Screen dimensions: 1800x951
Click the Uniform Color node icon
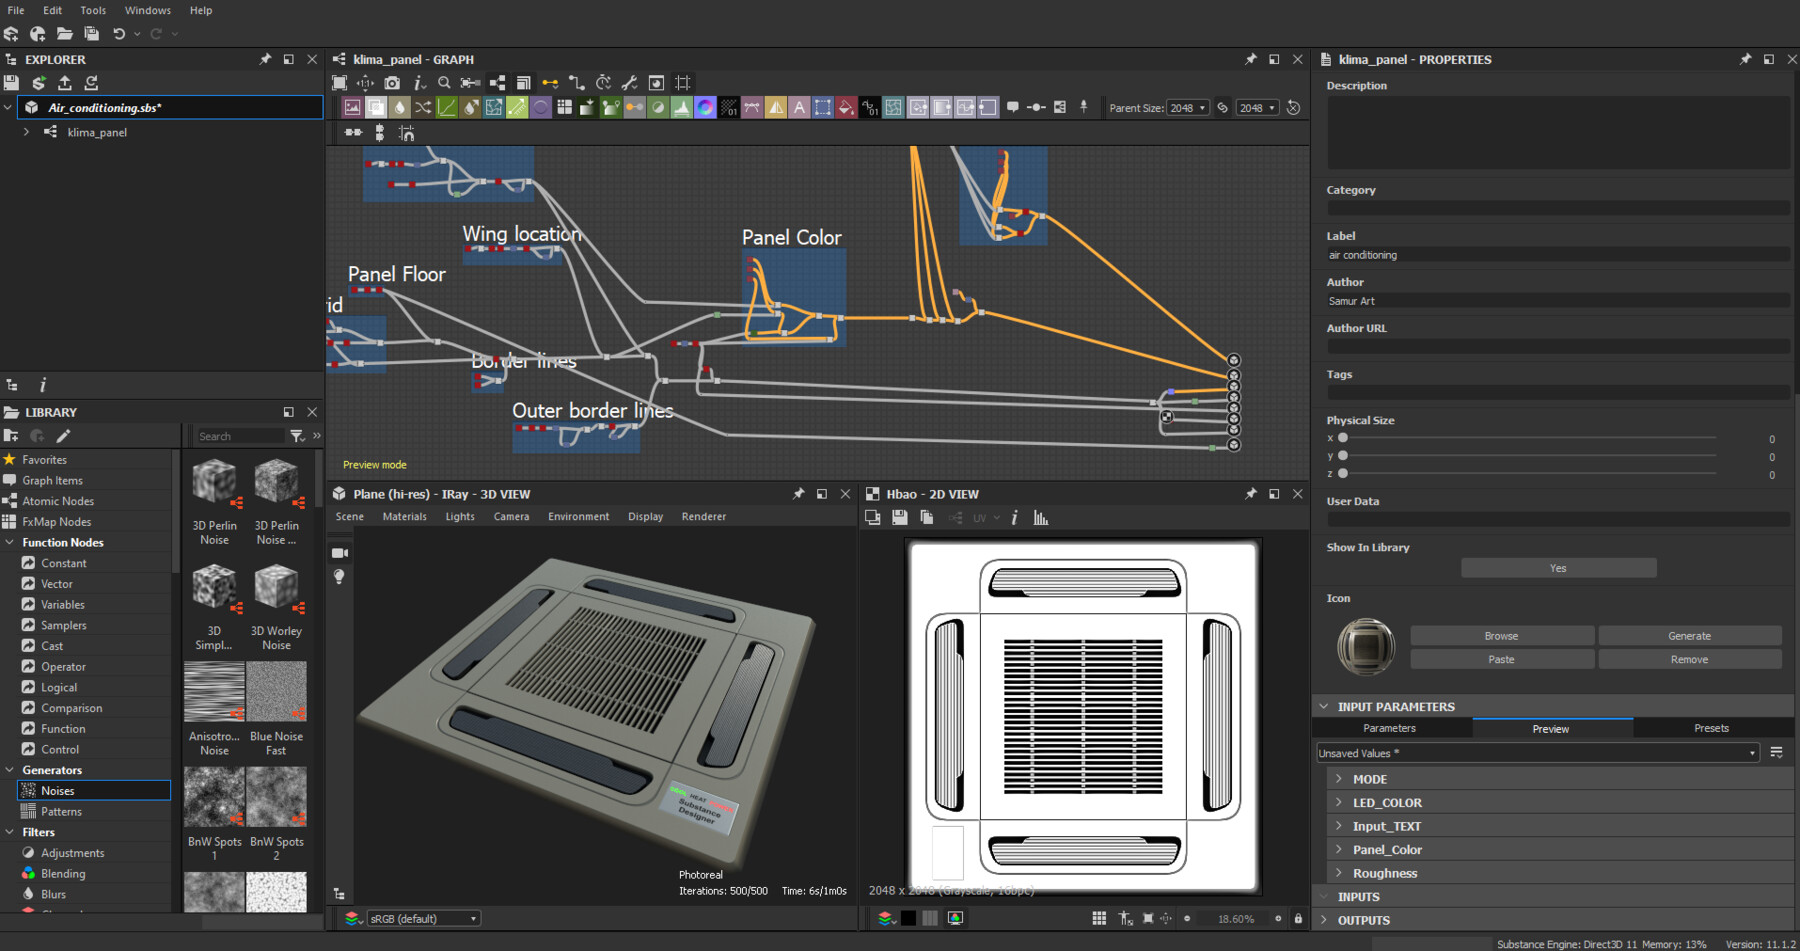pyautogui.click(x=541, y=107)
